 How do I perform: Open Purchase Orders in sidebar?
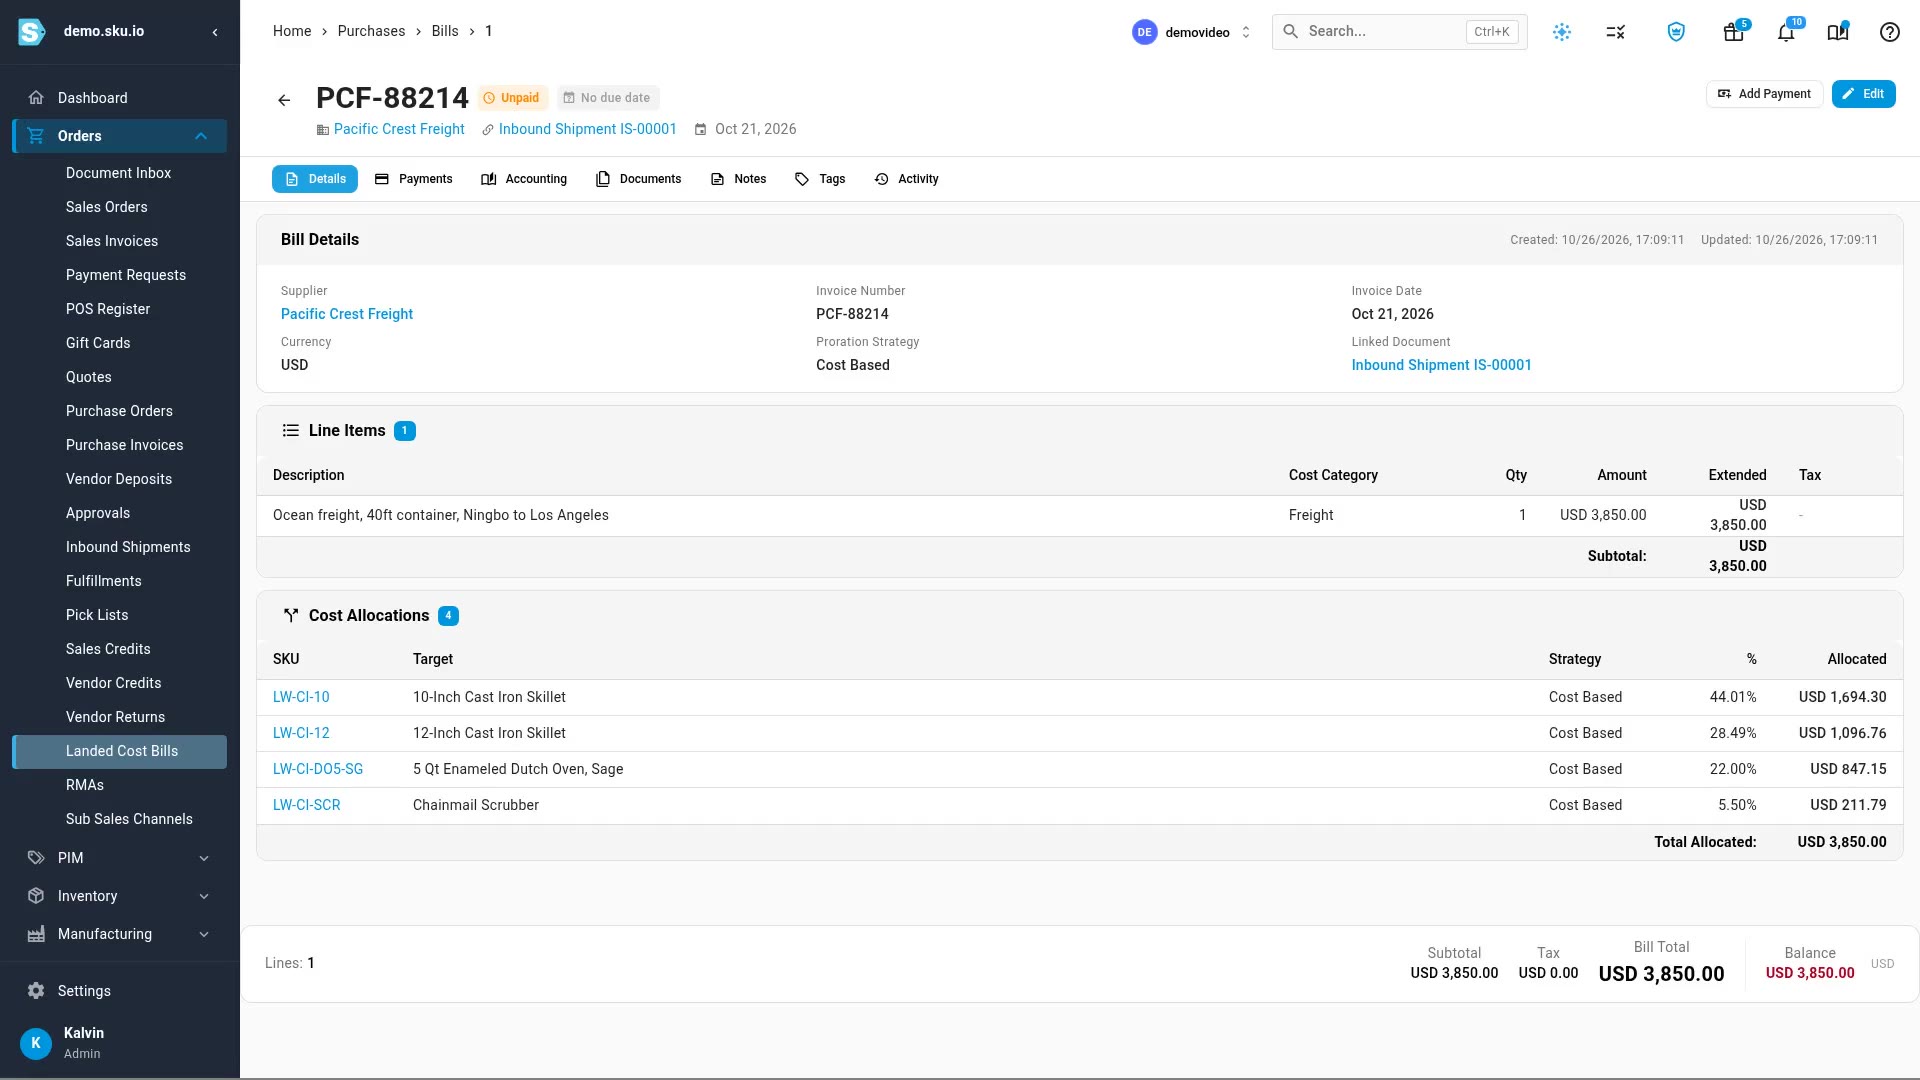click(119, 411)
